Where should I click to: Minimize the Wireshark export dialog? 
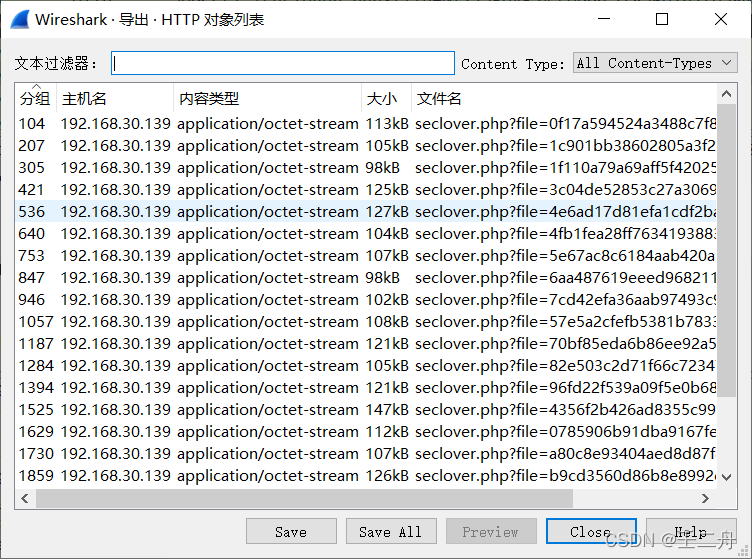click(x=604, y=19)
